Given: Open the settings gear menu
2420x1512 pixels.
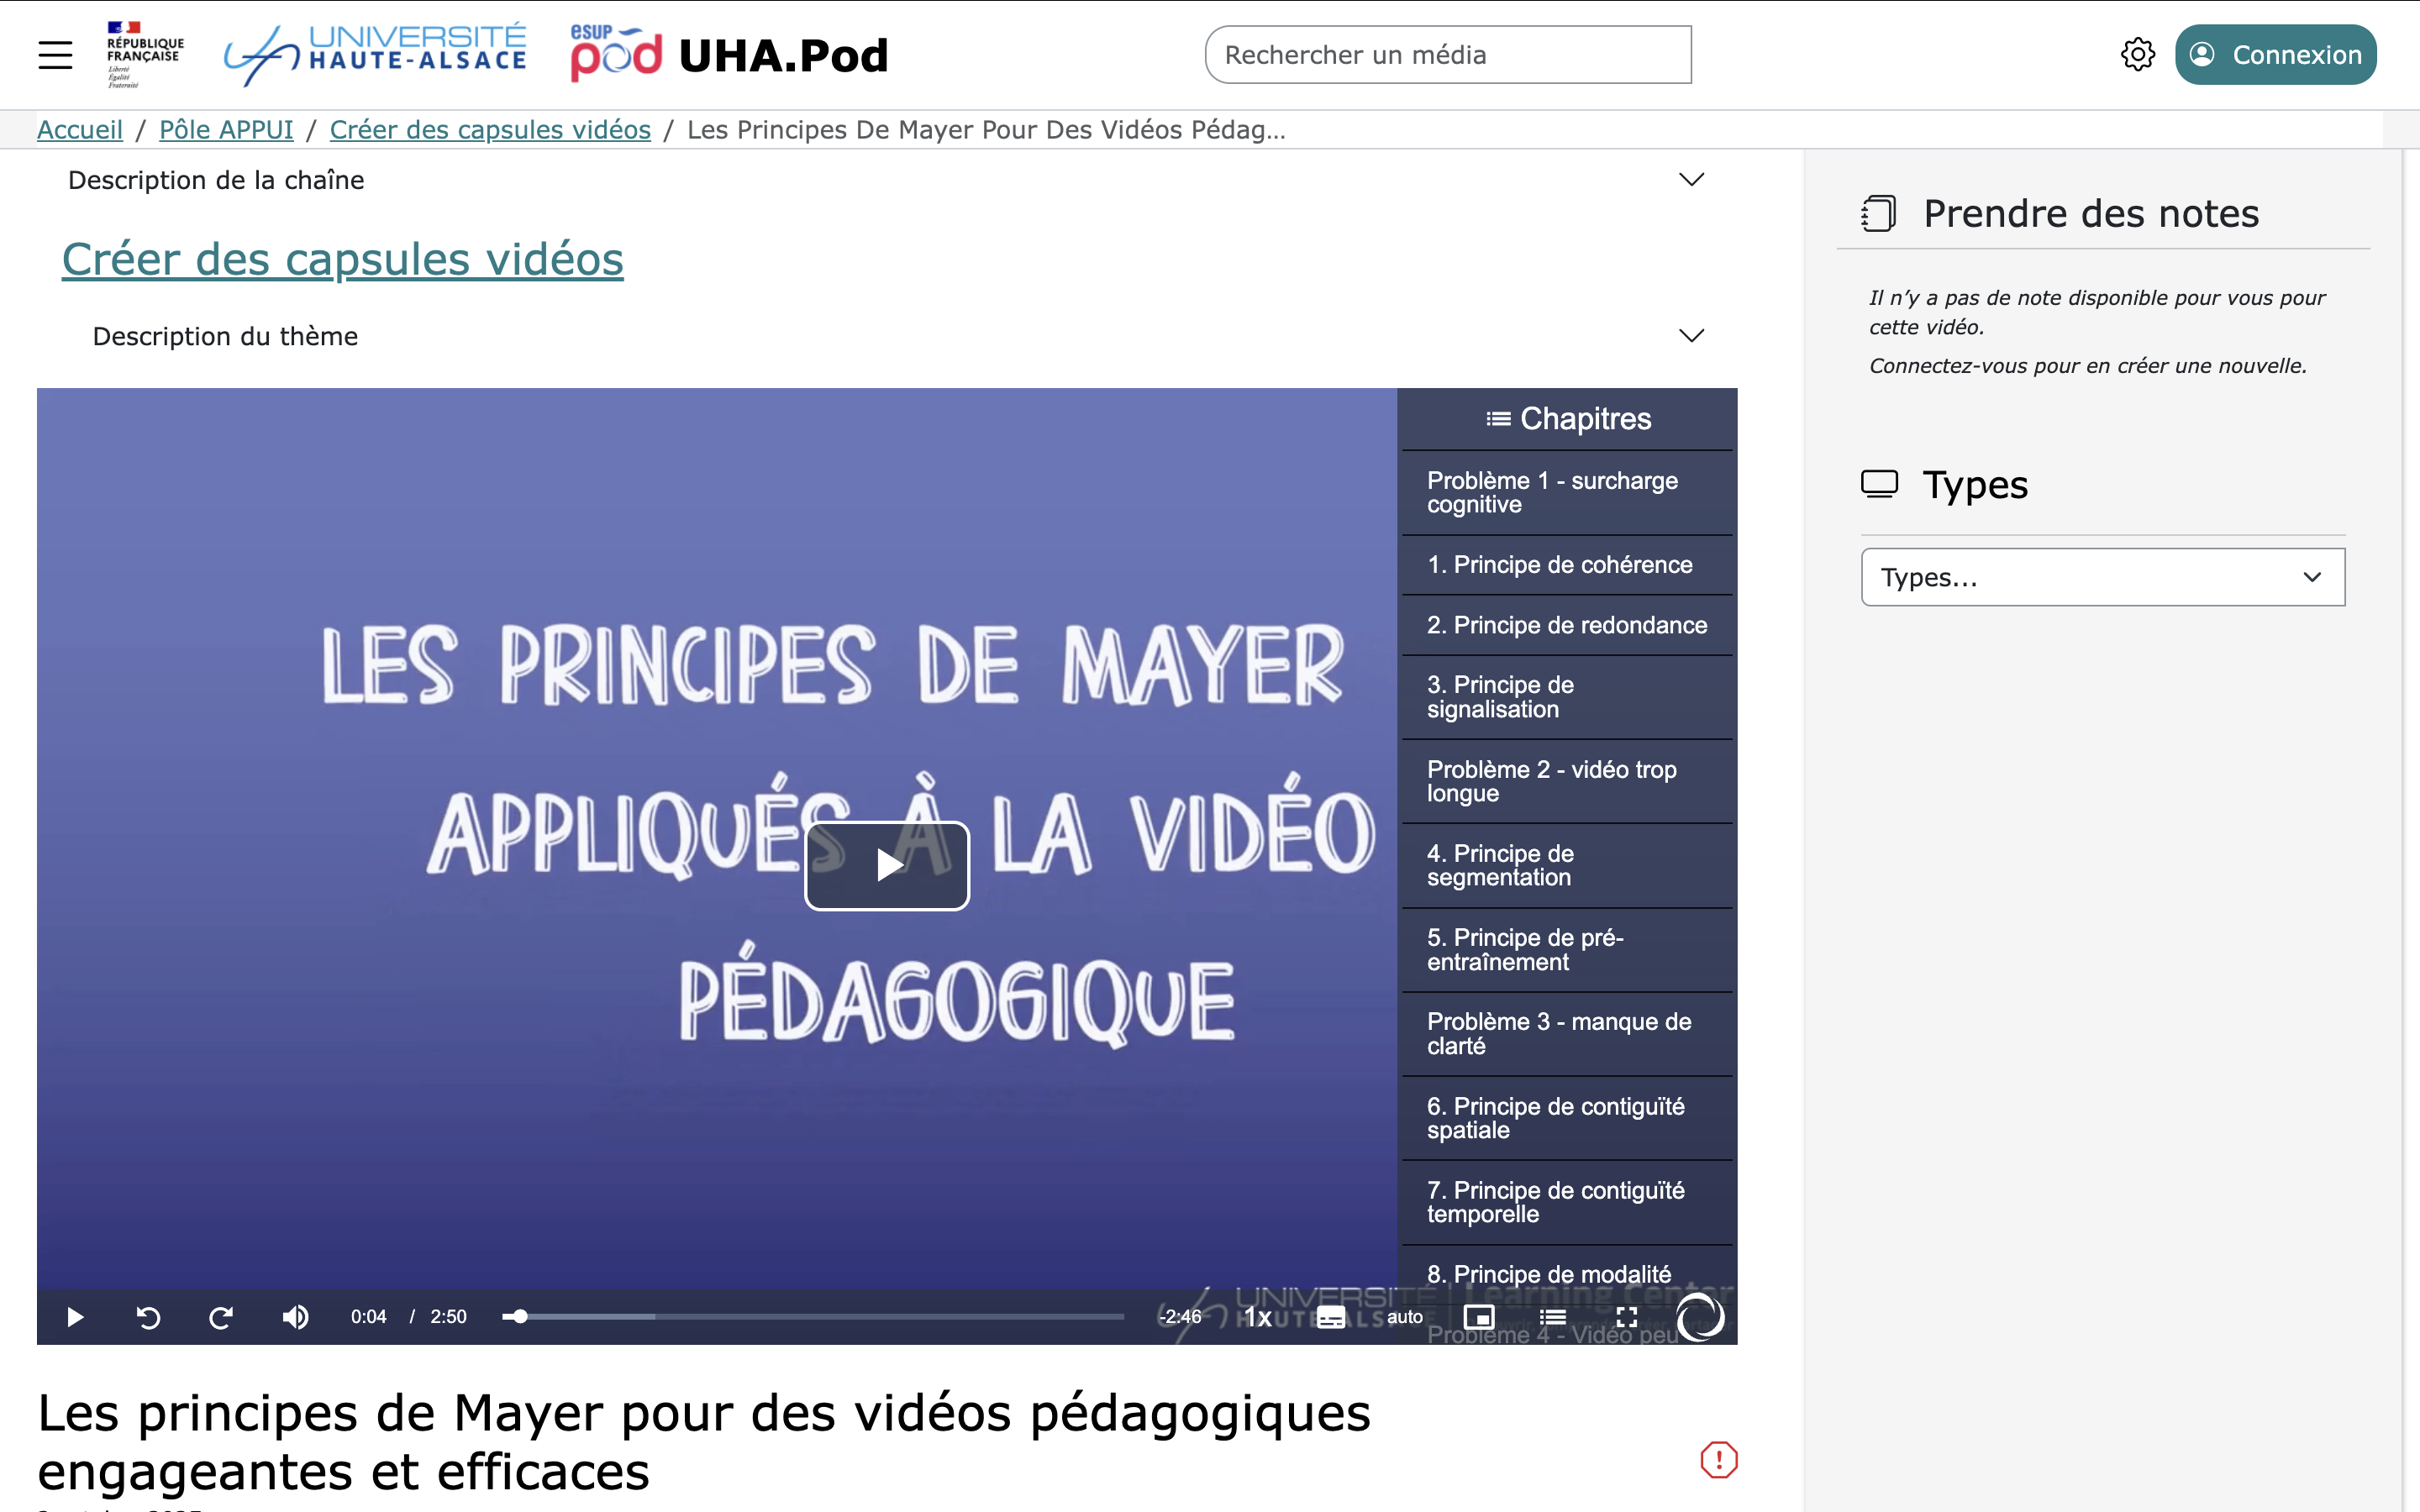Looking at the screenshot, I should click(x=2137, y=55).
